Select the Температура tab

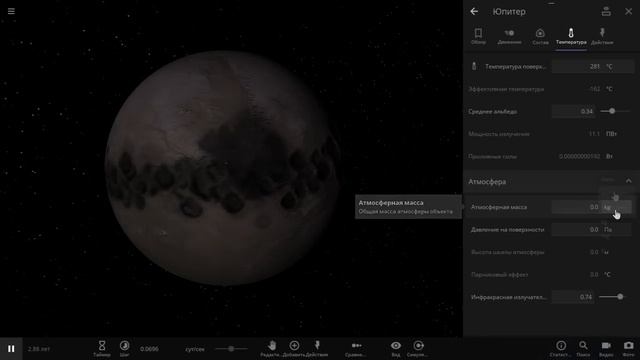[x=571, y=36]
